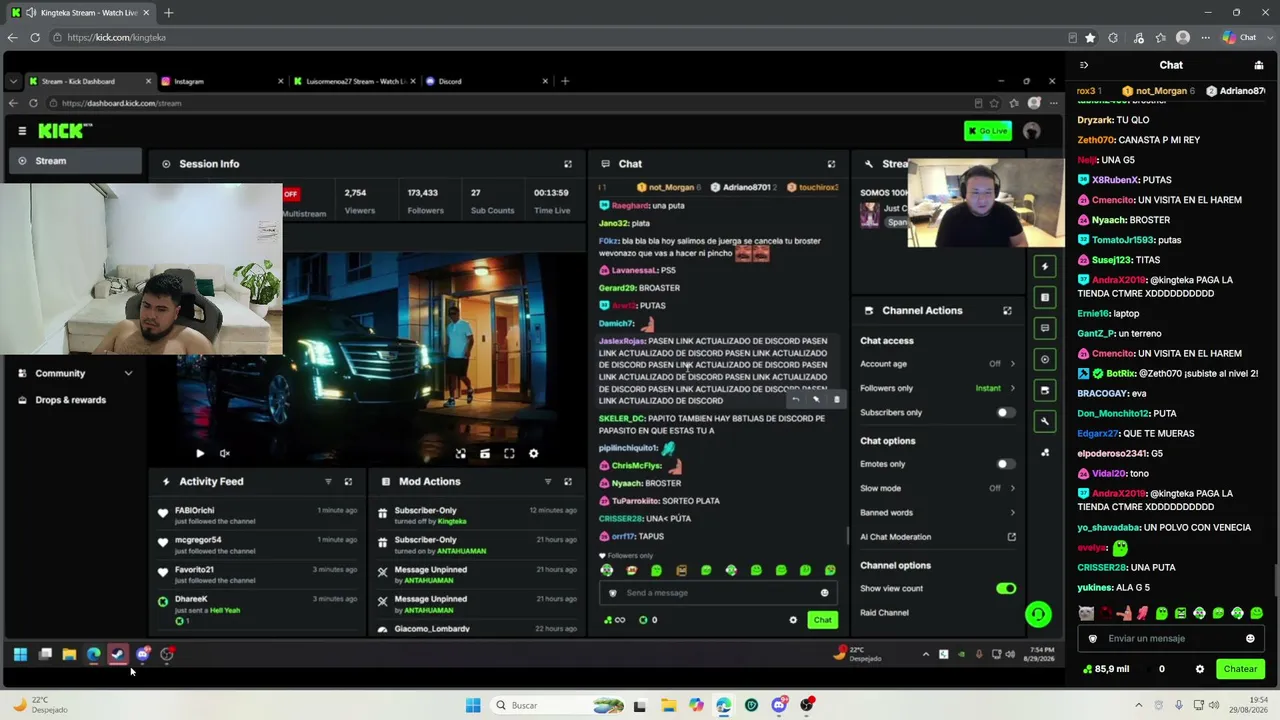Filter the Mod Actions panel
Image resolution: width=1280 pixels, height=720 pixels.
pos(547,482)
